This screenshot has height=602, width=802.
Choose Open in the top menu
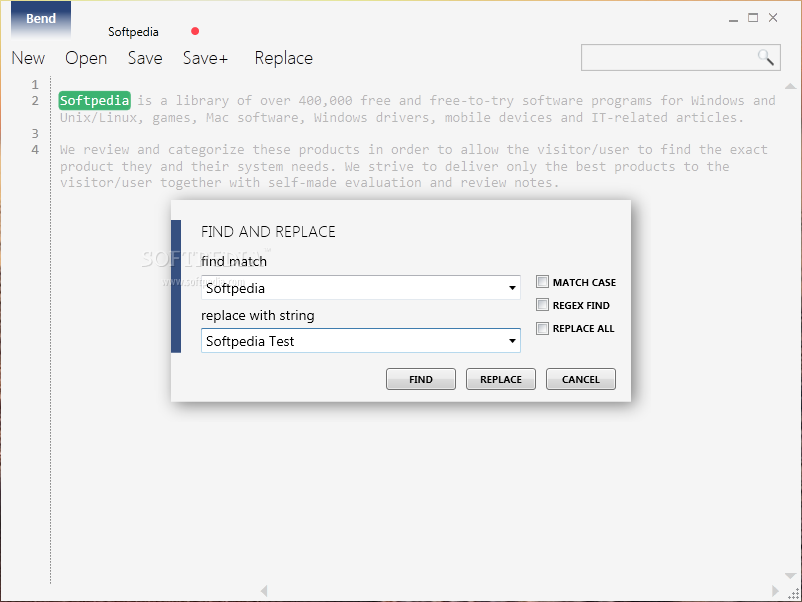point(86,58)
